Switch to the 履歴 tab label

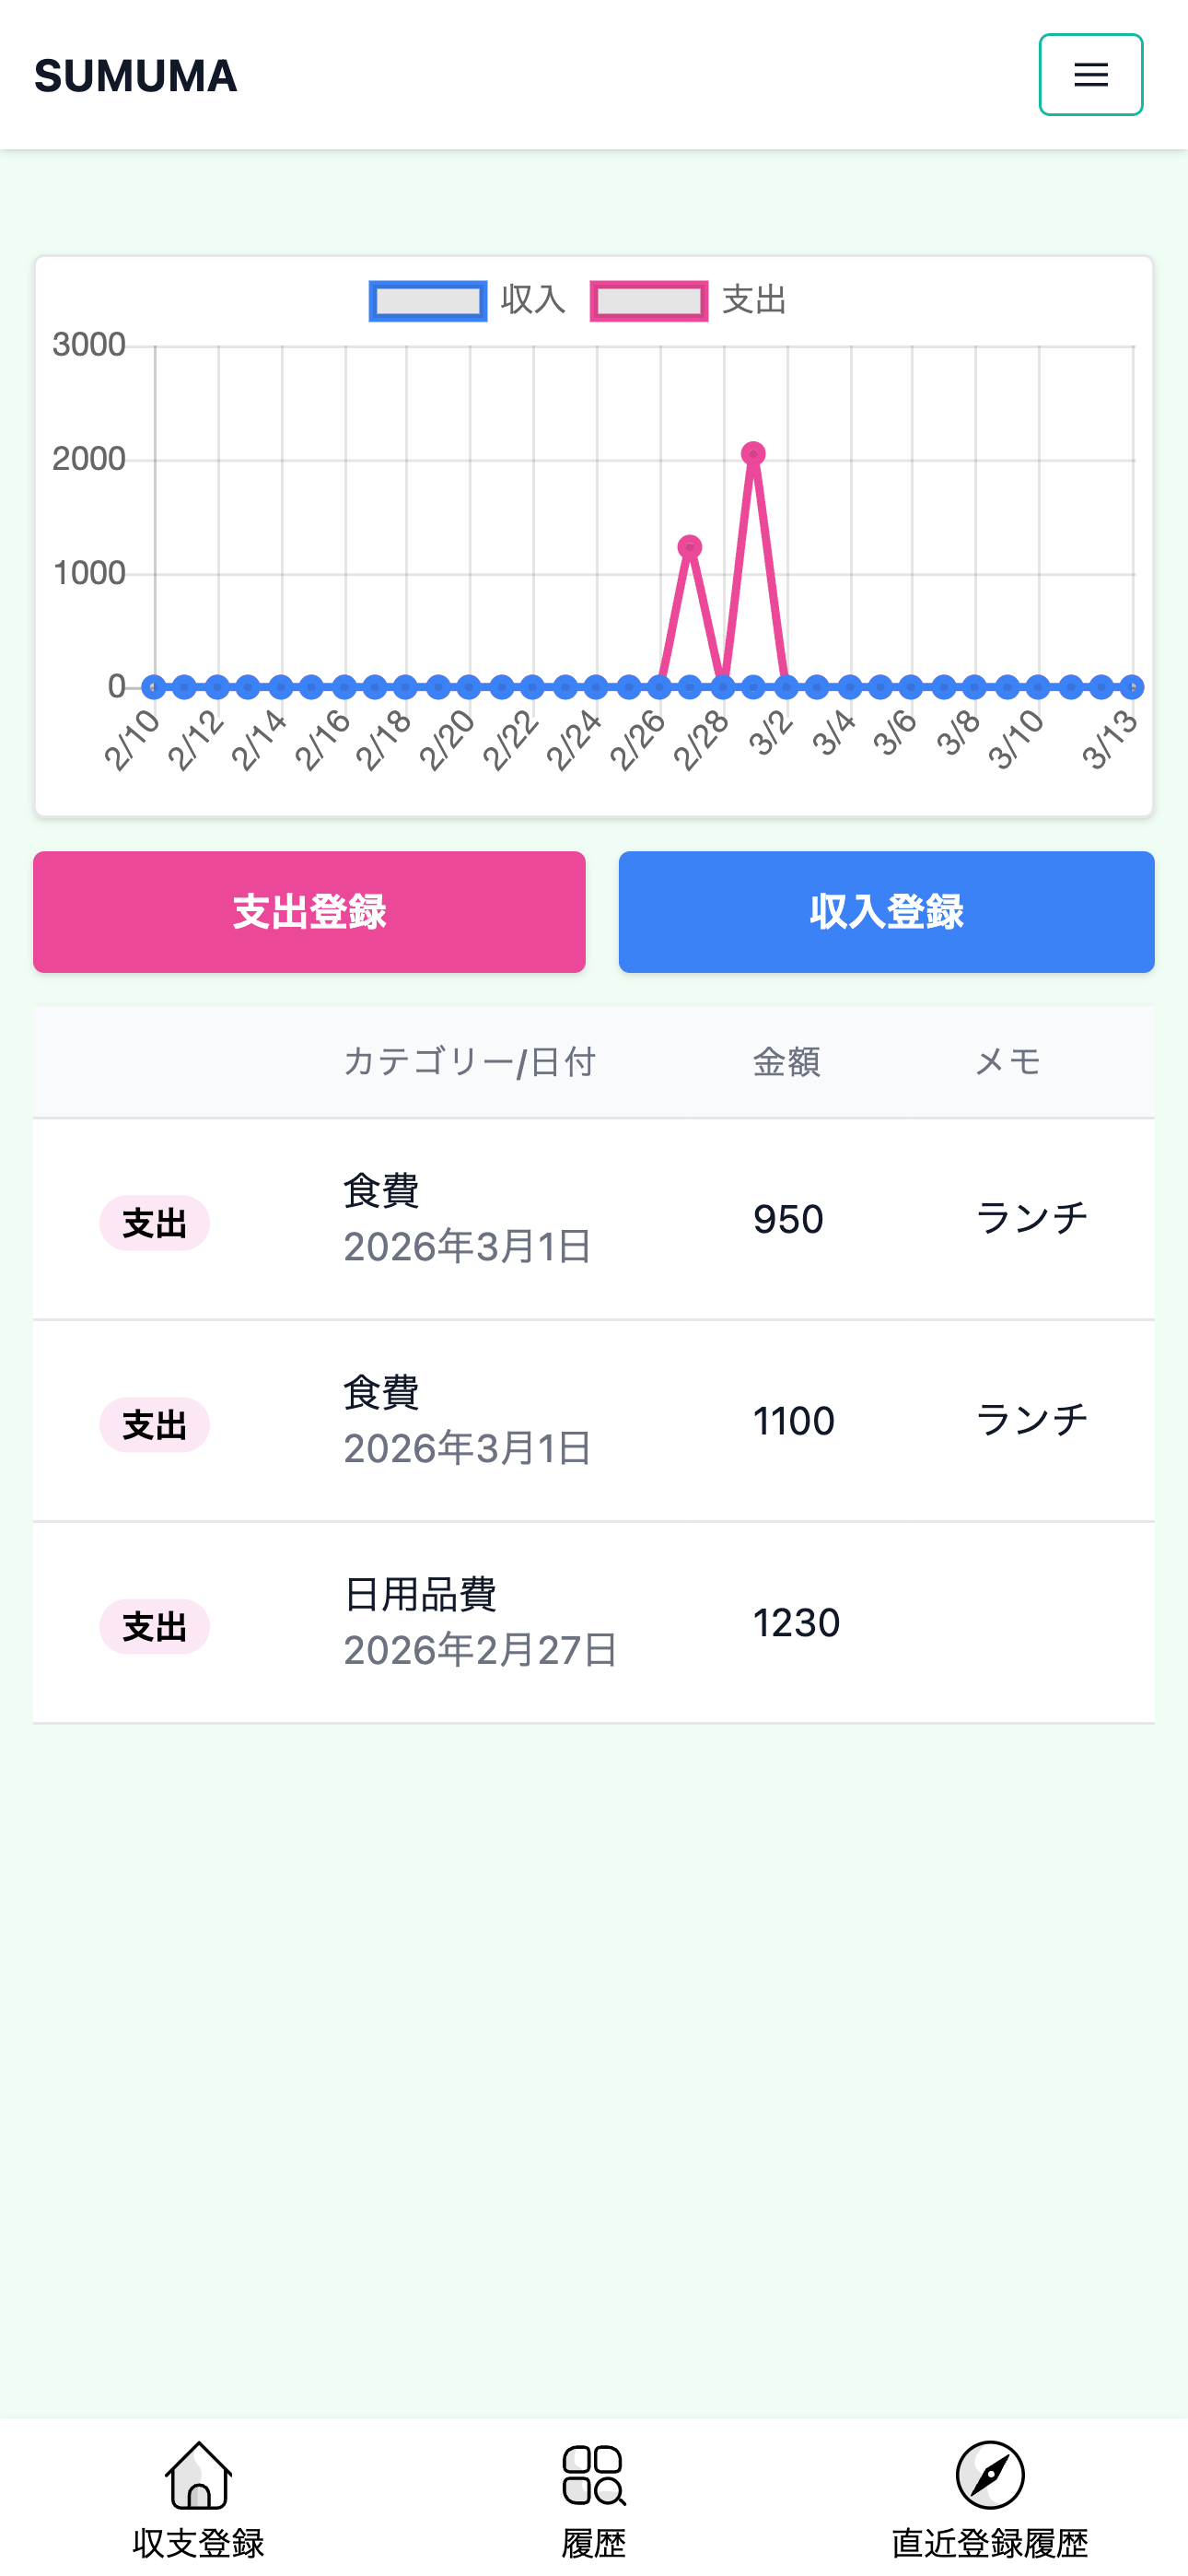(x=594, y=2542)
